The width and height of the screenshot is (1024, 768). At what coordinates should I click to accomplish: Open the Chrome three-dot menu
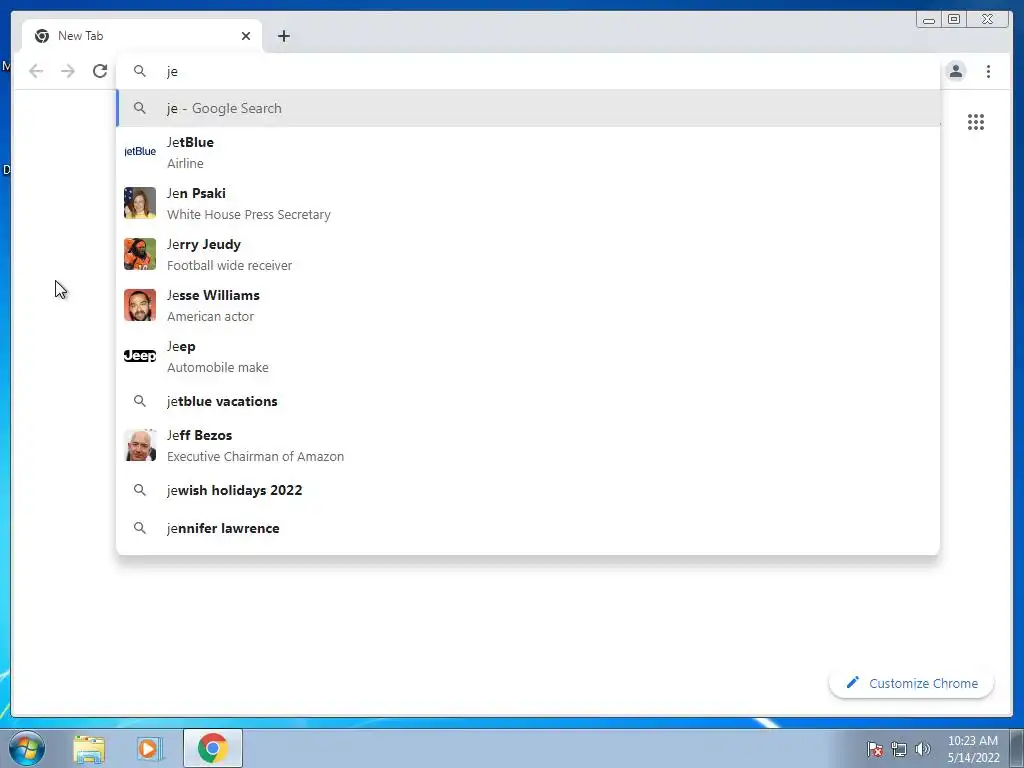pyautogui.click(x=988, y=71)
